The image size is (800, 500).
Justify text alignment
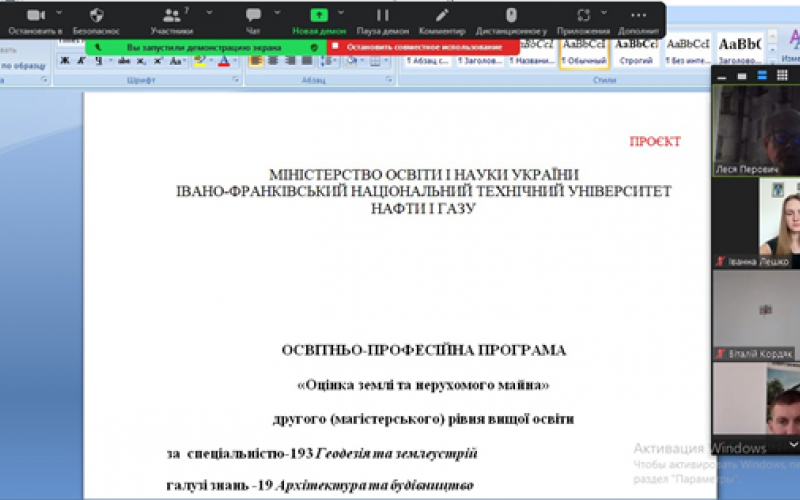[307, 61]
